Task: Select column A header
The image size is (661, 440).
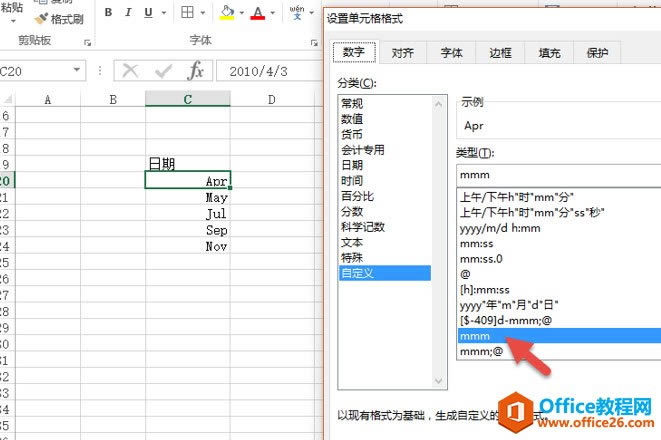Action: pyautogui.click(x=48, y=99)
